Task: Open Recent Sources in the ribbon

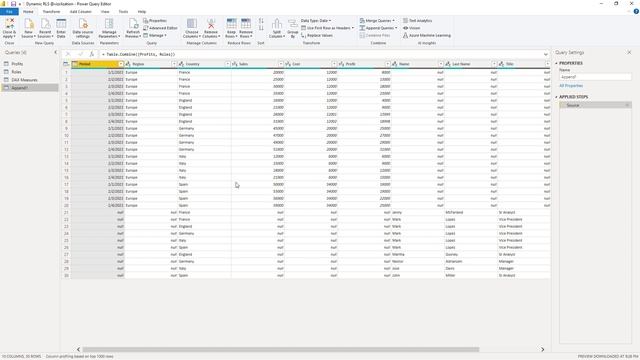Action: coord(45,28)
